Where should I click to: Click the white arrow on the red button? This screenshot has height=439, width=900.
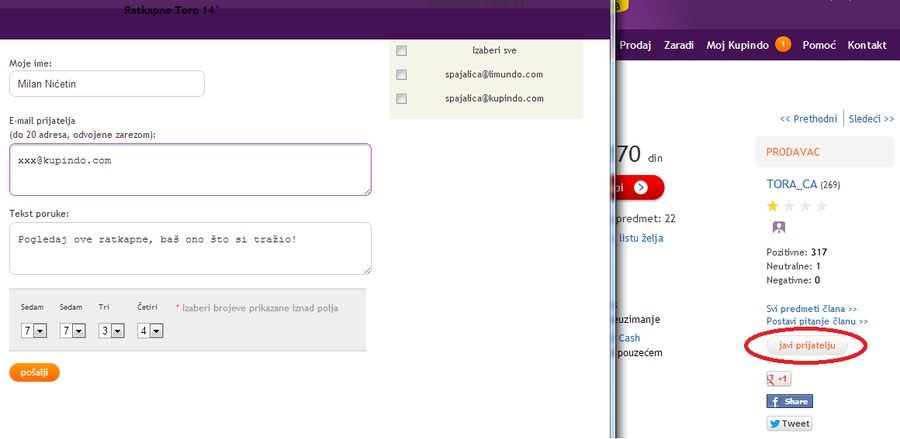[x=641, y=186]
